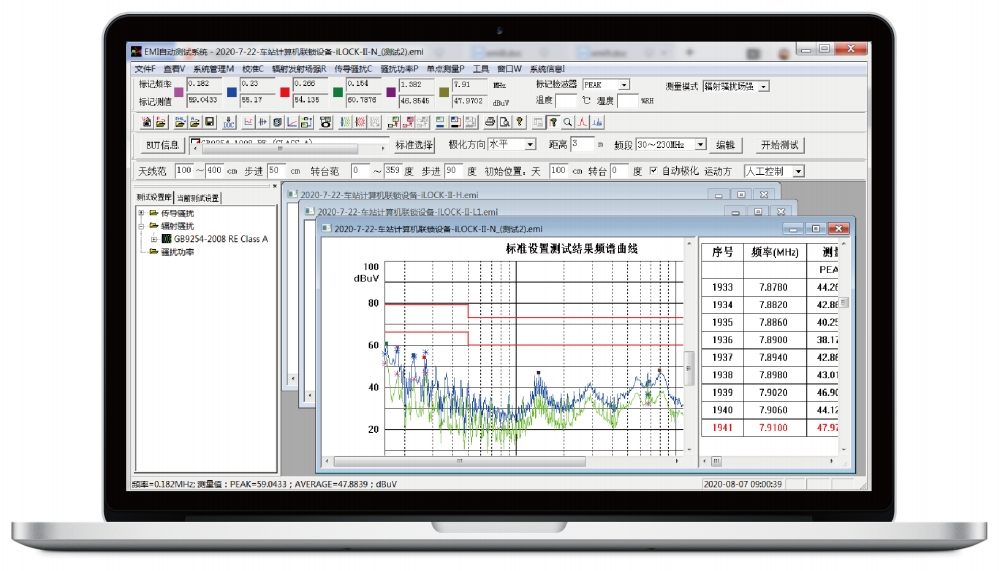Image resolution: width=999 pixels, height=571 pixels.
Task: Click the printer icon in the toolbar
Action: coord(490,122)
